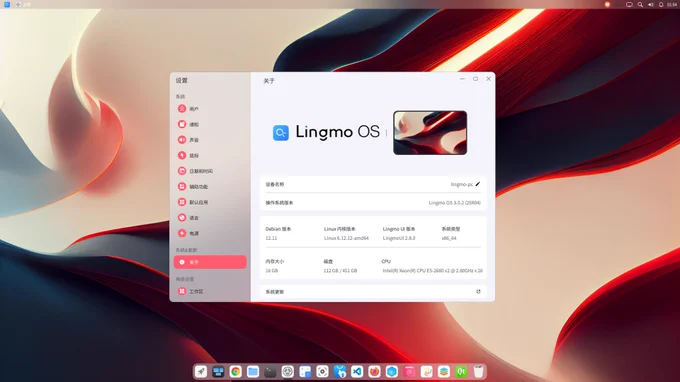This screenshot has width=680, height=382.
Task: Open the rocket launcher in the dock
Action: (x=201, y=372)
